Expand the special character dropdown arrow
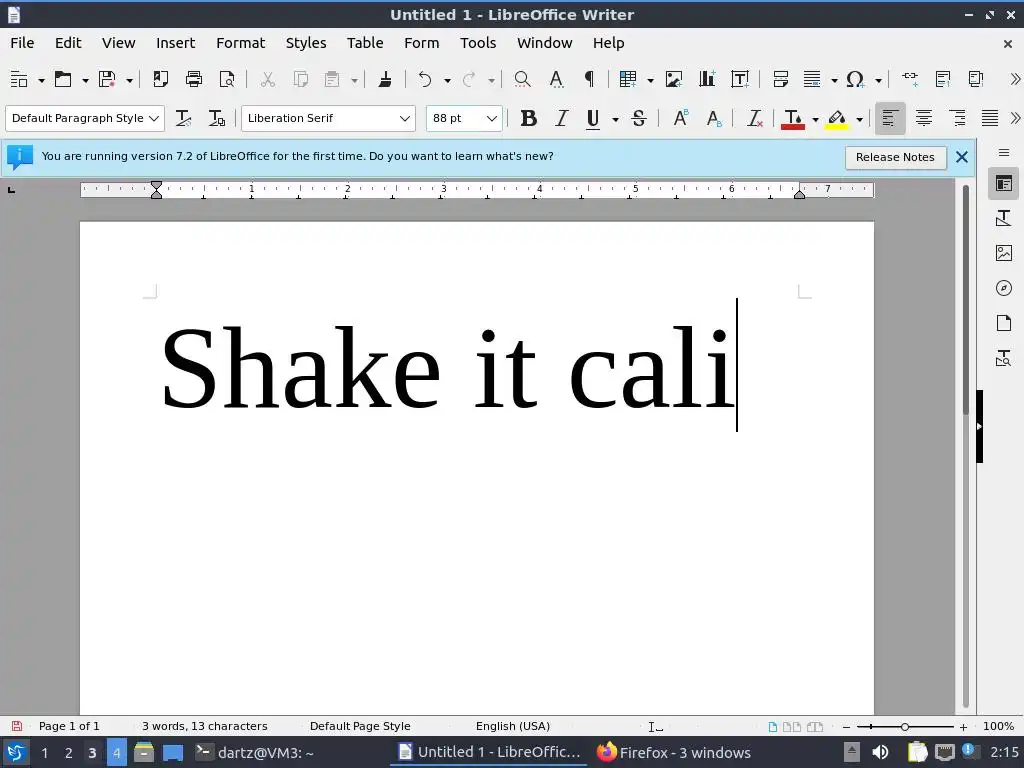Viewport: 1024px width, 768px height. pyautogui.click(x=878, y=80)
